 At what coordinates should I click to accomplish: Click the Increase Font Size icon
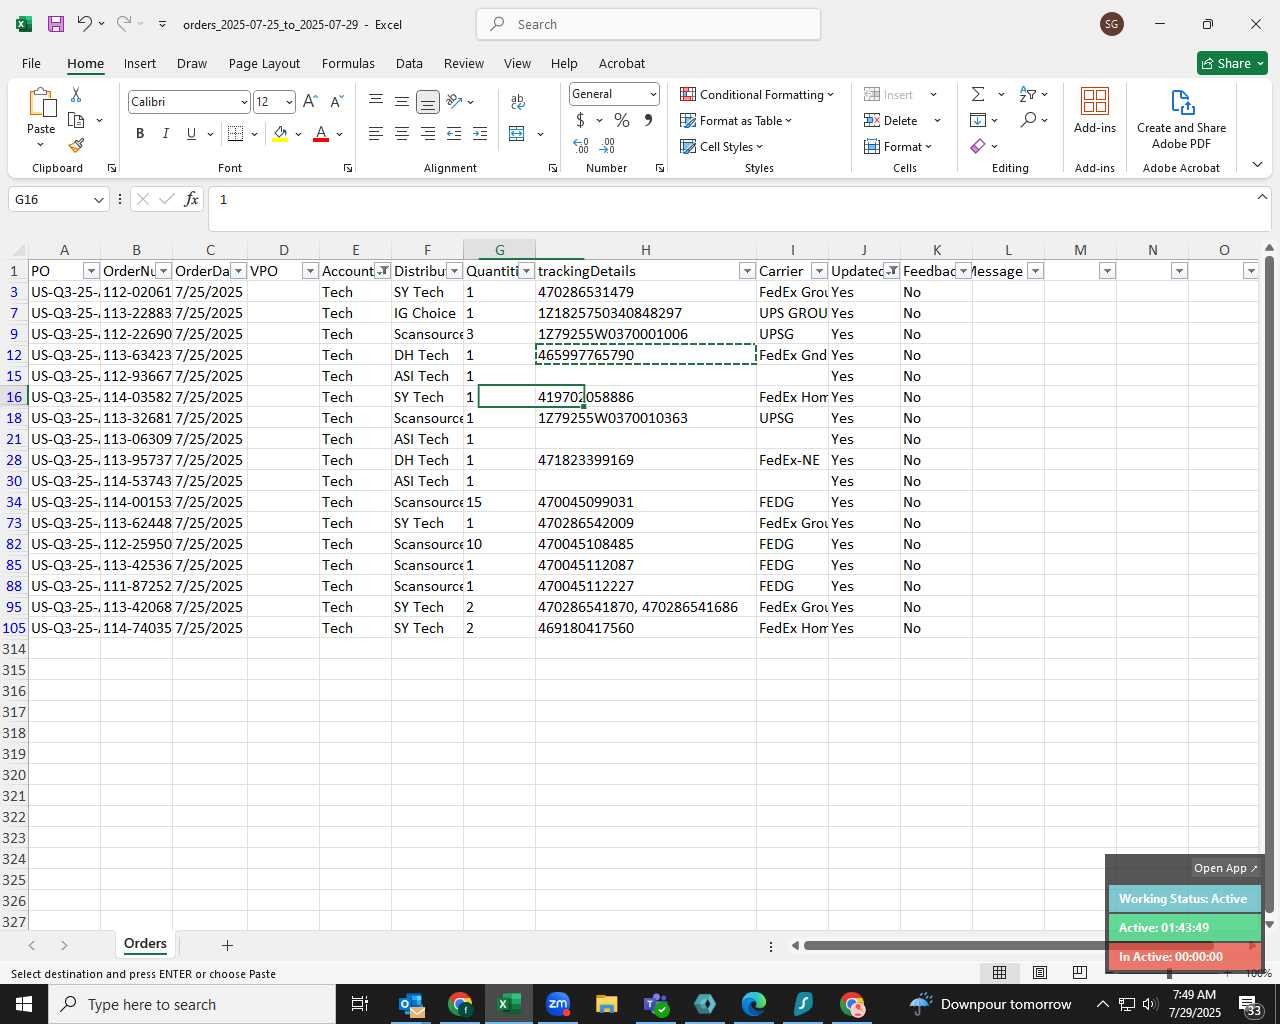tap(310, 101)
